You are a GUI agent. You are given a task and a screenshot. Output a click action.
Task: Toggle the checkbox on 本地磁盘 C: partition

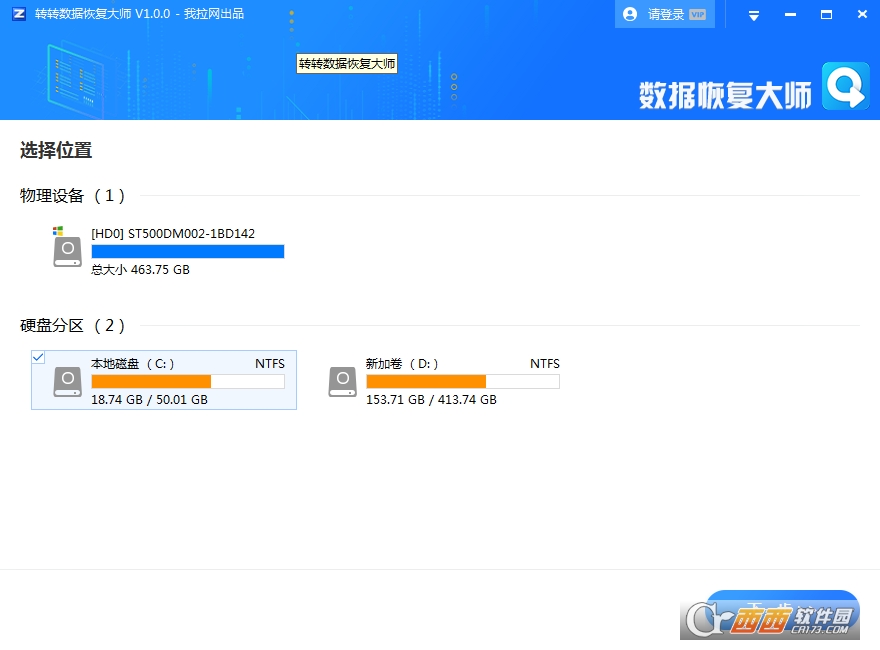coord(38,357)
